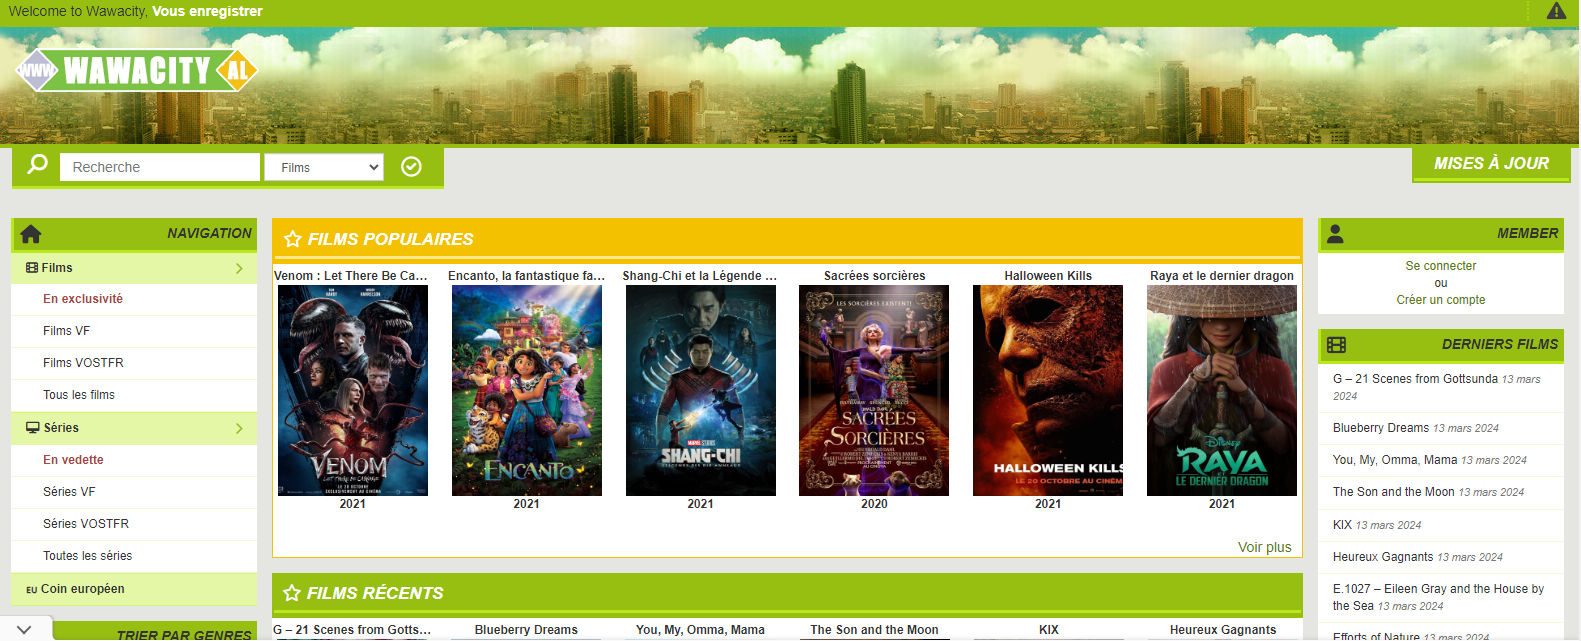This screenshot has height=641, width=1581.
Task: Open 'The Son and the Moon' in Derniers Films
Action: click(x=1394, y=492)
